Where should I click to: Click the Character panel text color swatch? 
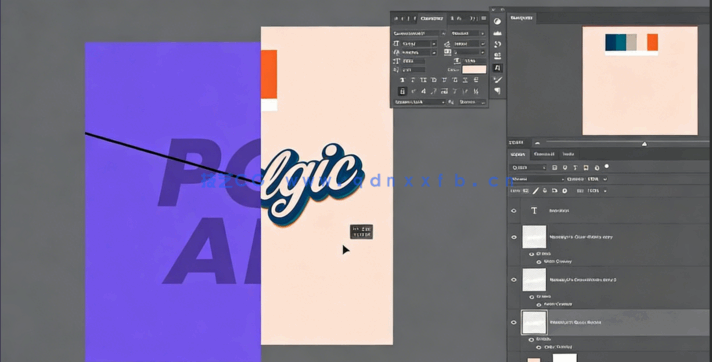[474, 69]
